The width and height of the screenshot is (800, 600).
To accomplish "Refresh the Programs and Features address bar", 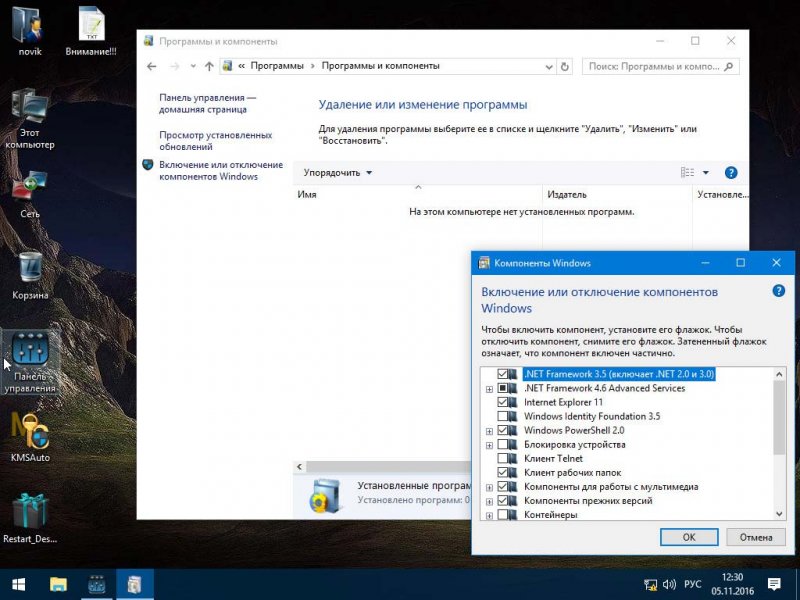I will [x=564, y=66].
